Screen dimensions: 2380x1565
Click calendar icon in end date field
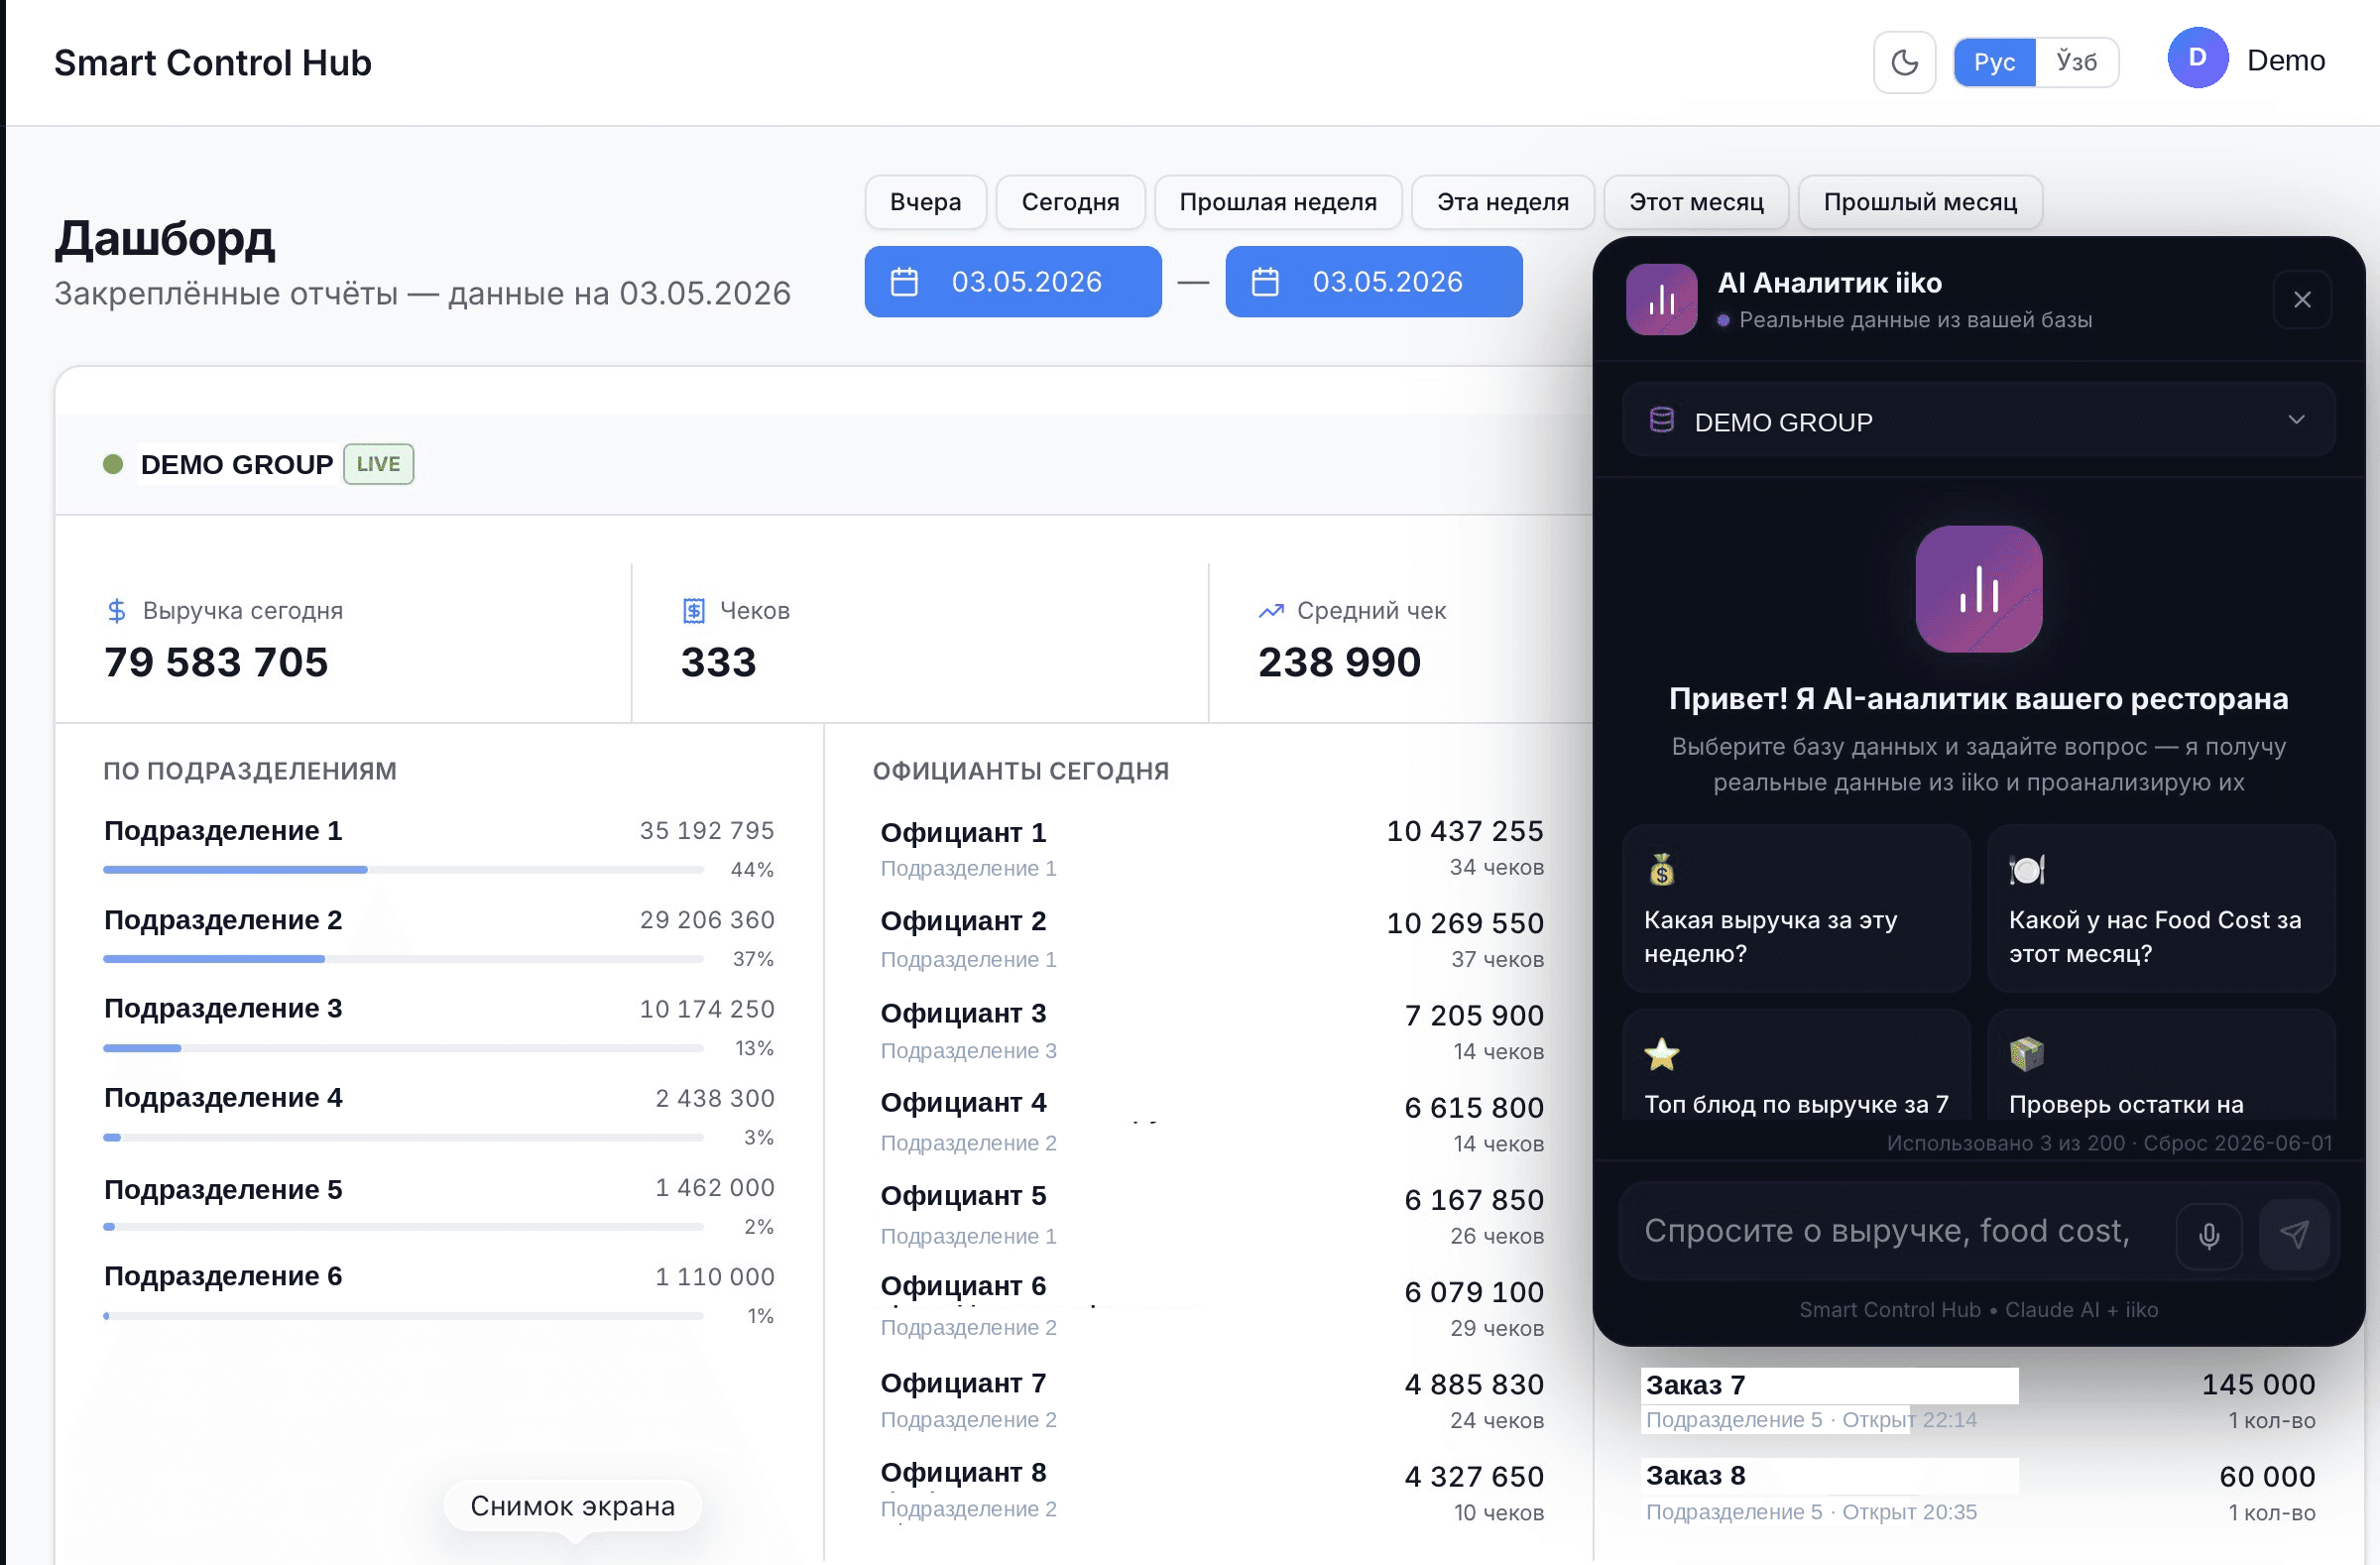(1265, 282)
